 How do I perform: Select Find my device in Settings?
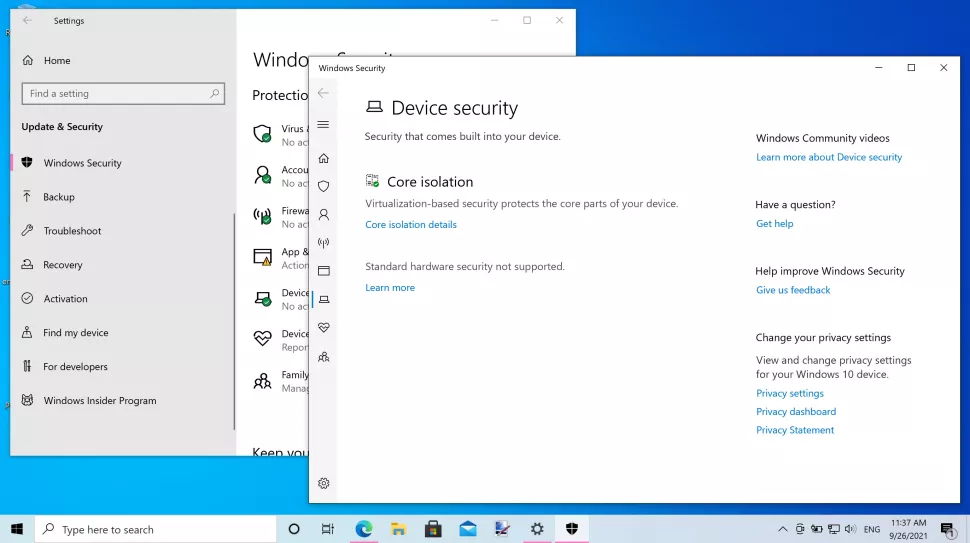[x=122, y=333]
